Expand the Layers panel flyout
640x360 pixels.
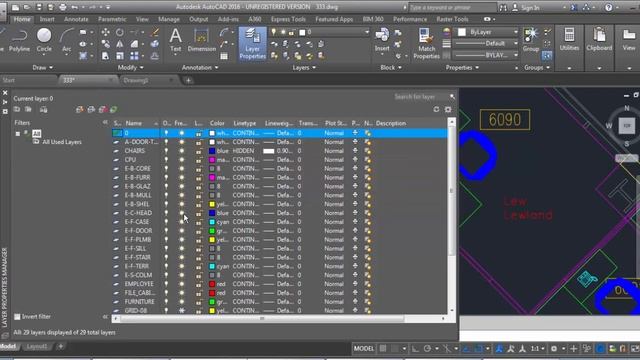304,67
